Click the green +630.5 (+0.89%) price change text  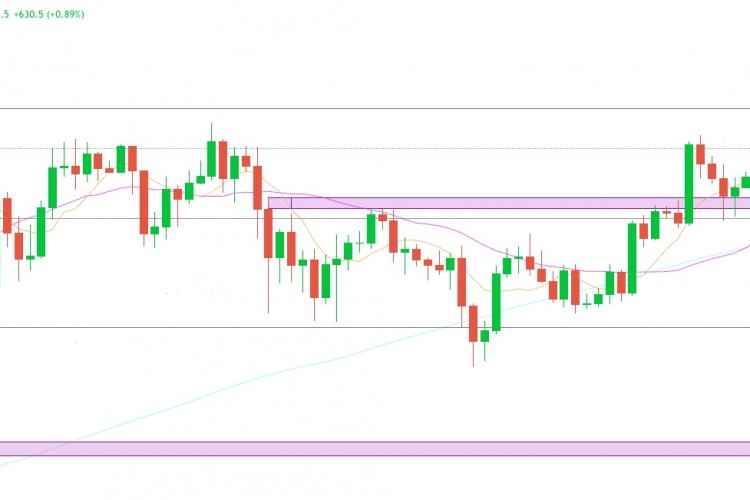(50, 14)
